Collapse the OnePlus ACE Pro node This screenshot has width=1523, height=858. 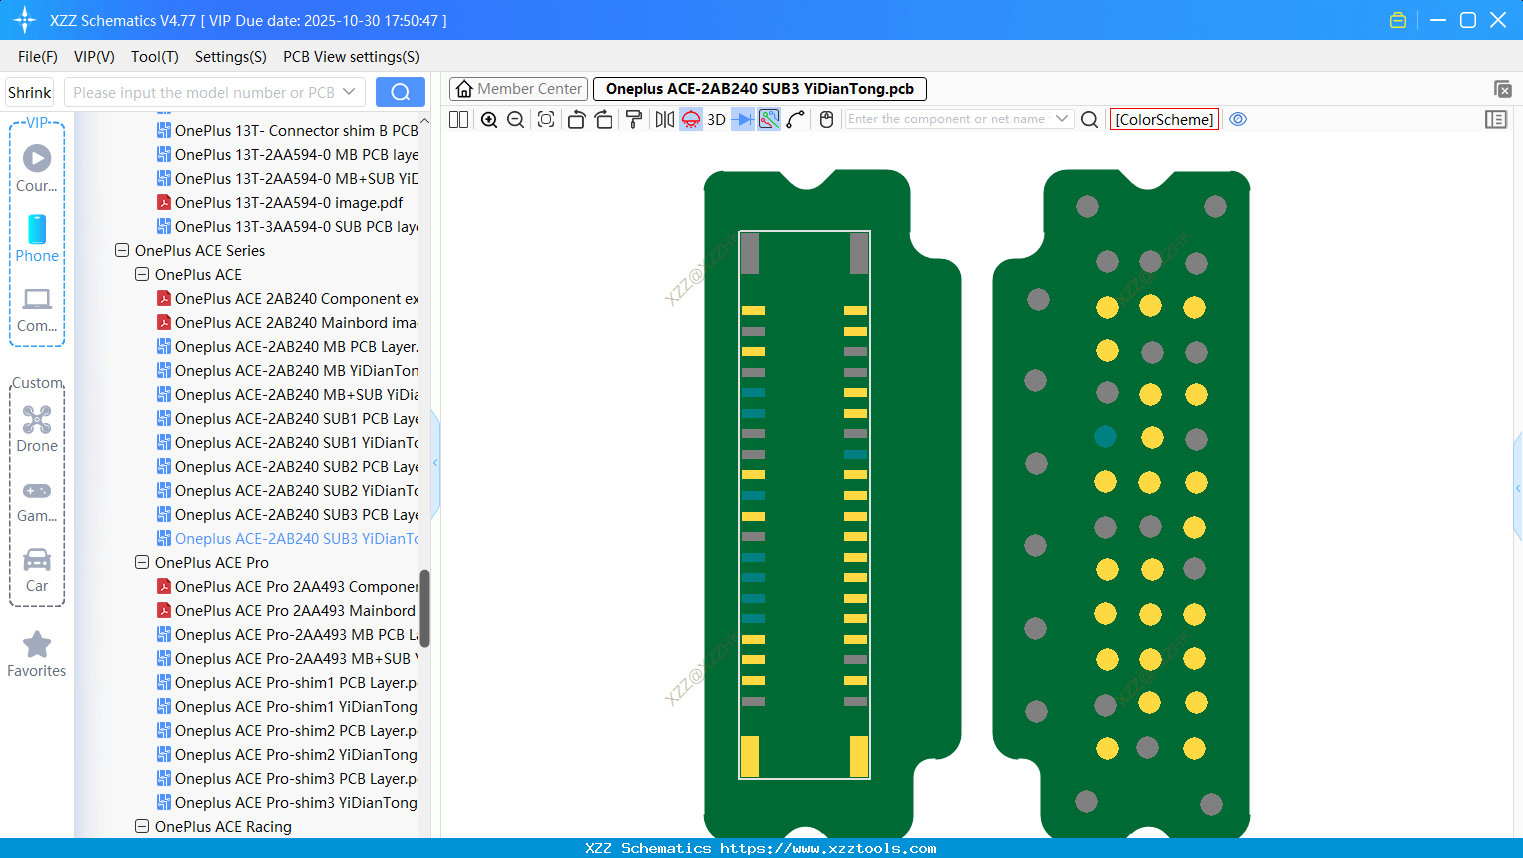(141, 562)
